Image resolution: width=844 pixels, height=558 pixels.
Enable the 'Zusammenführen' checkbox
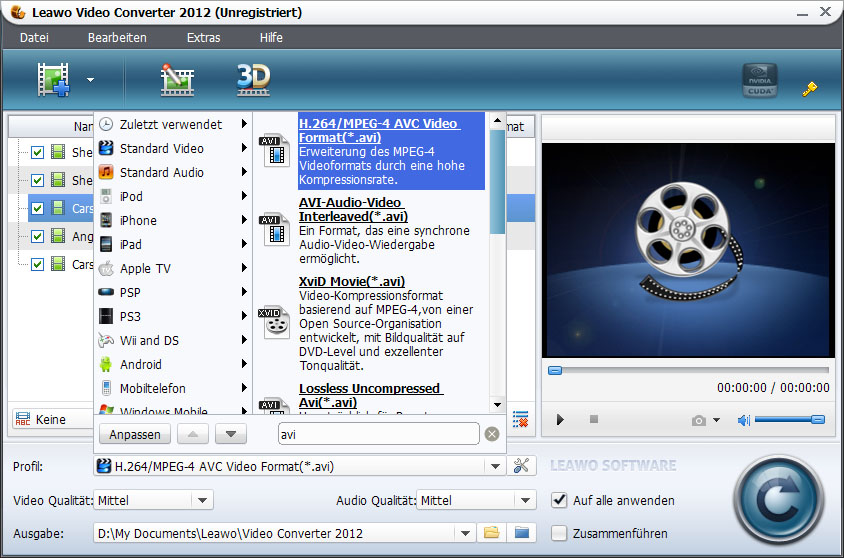560,533
